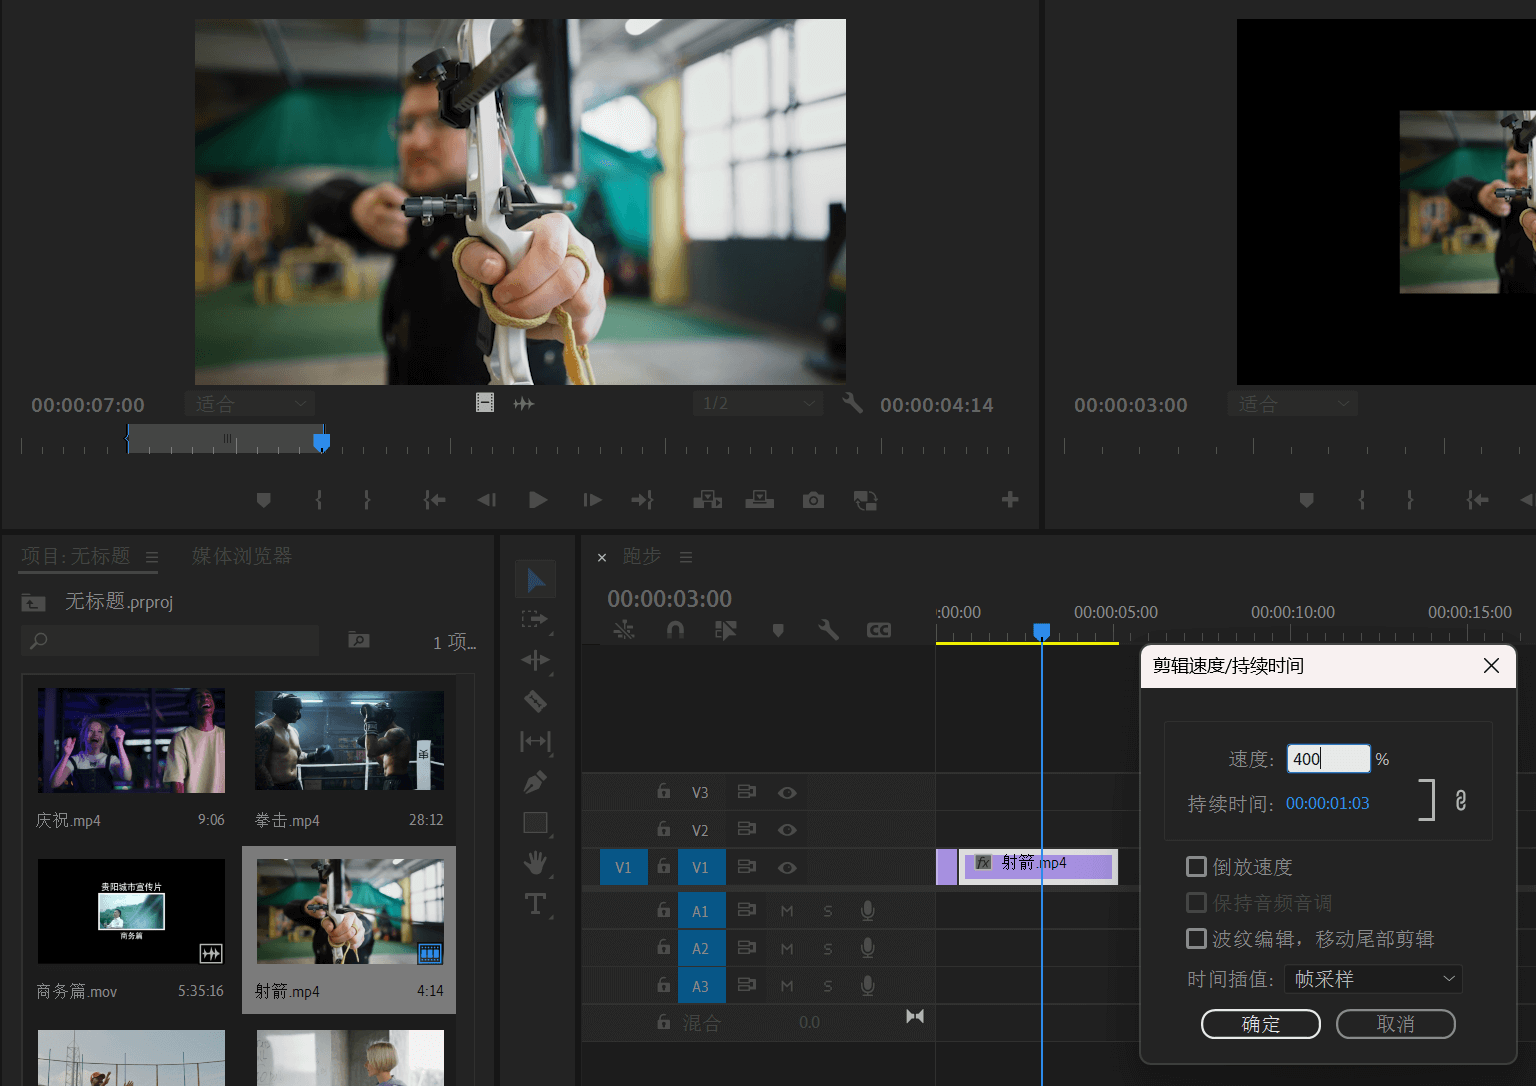Toggle V2 track output eye
The image size is (1536, 1086).
click(787, 830)
